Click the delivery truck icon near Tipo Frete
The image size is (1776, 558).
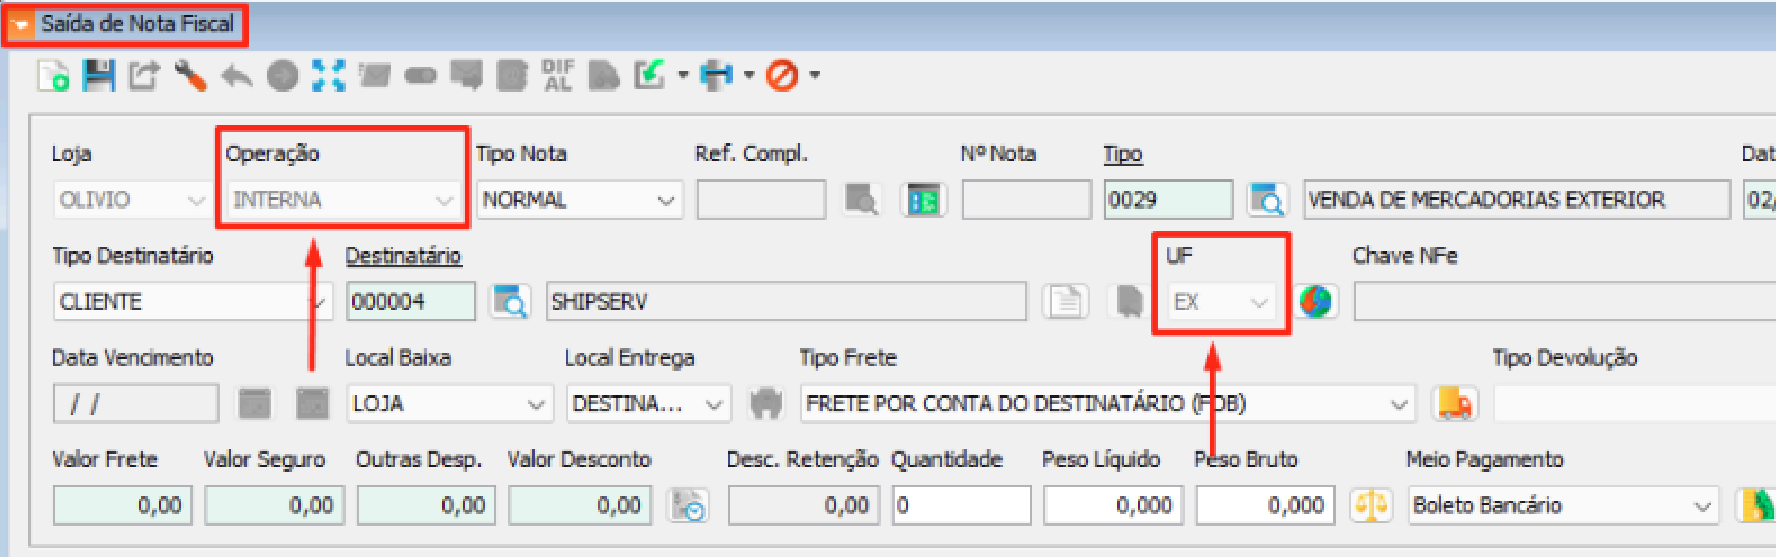click(1455, 403)
